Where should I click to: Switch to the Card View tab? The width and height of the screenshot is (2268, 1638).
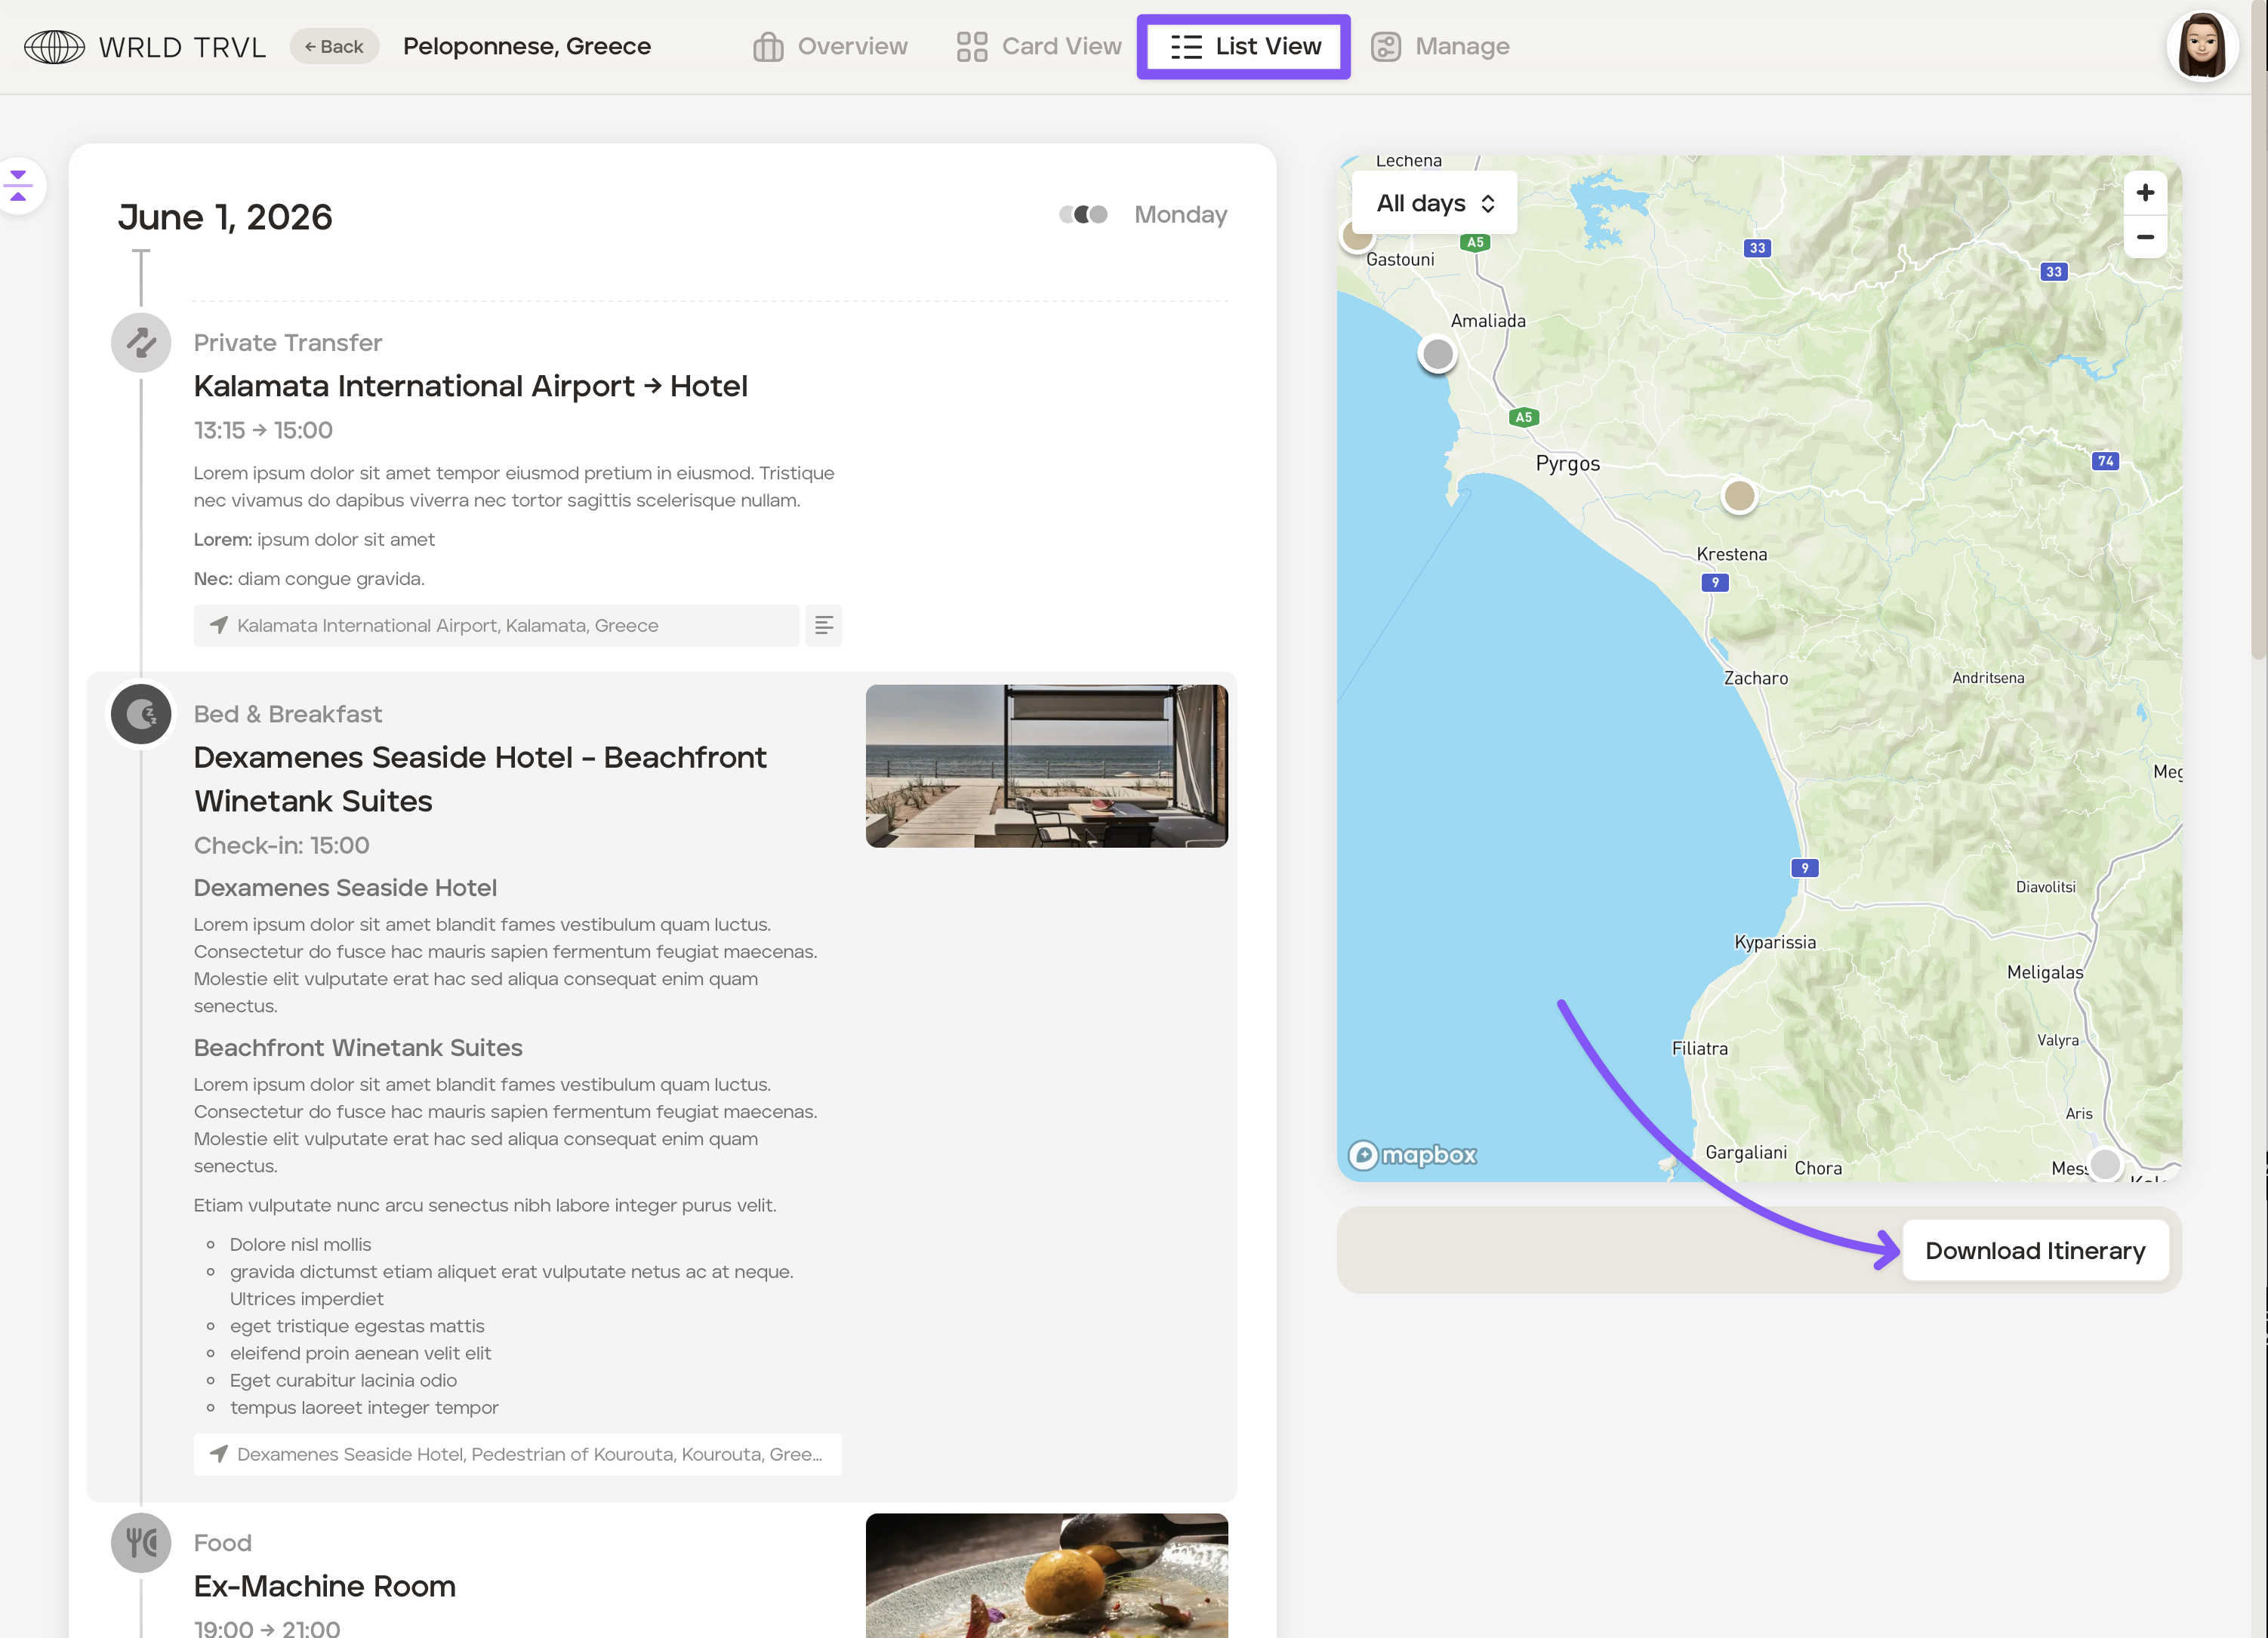point(1039,47)
